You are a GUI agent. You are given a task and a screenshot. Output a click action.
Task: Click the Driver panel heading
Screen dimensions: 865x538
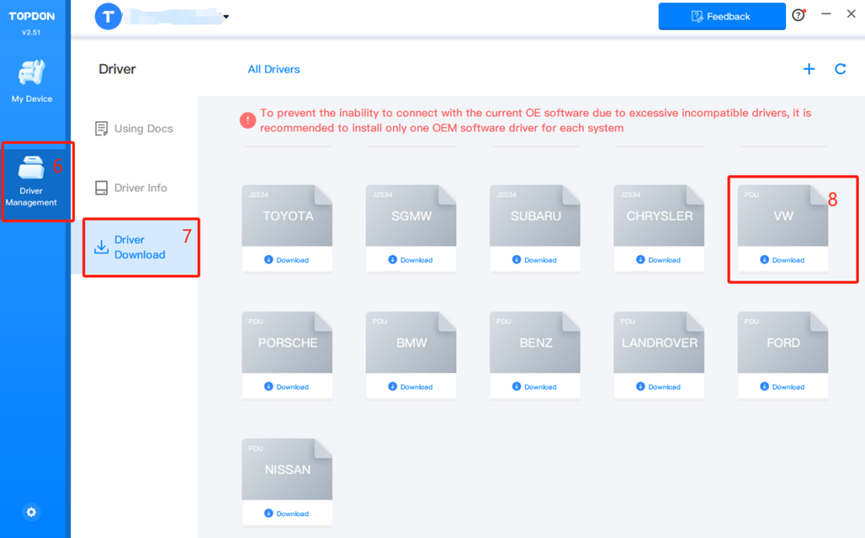pos(117,69)
